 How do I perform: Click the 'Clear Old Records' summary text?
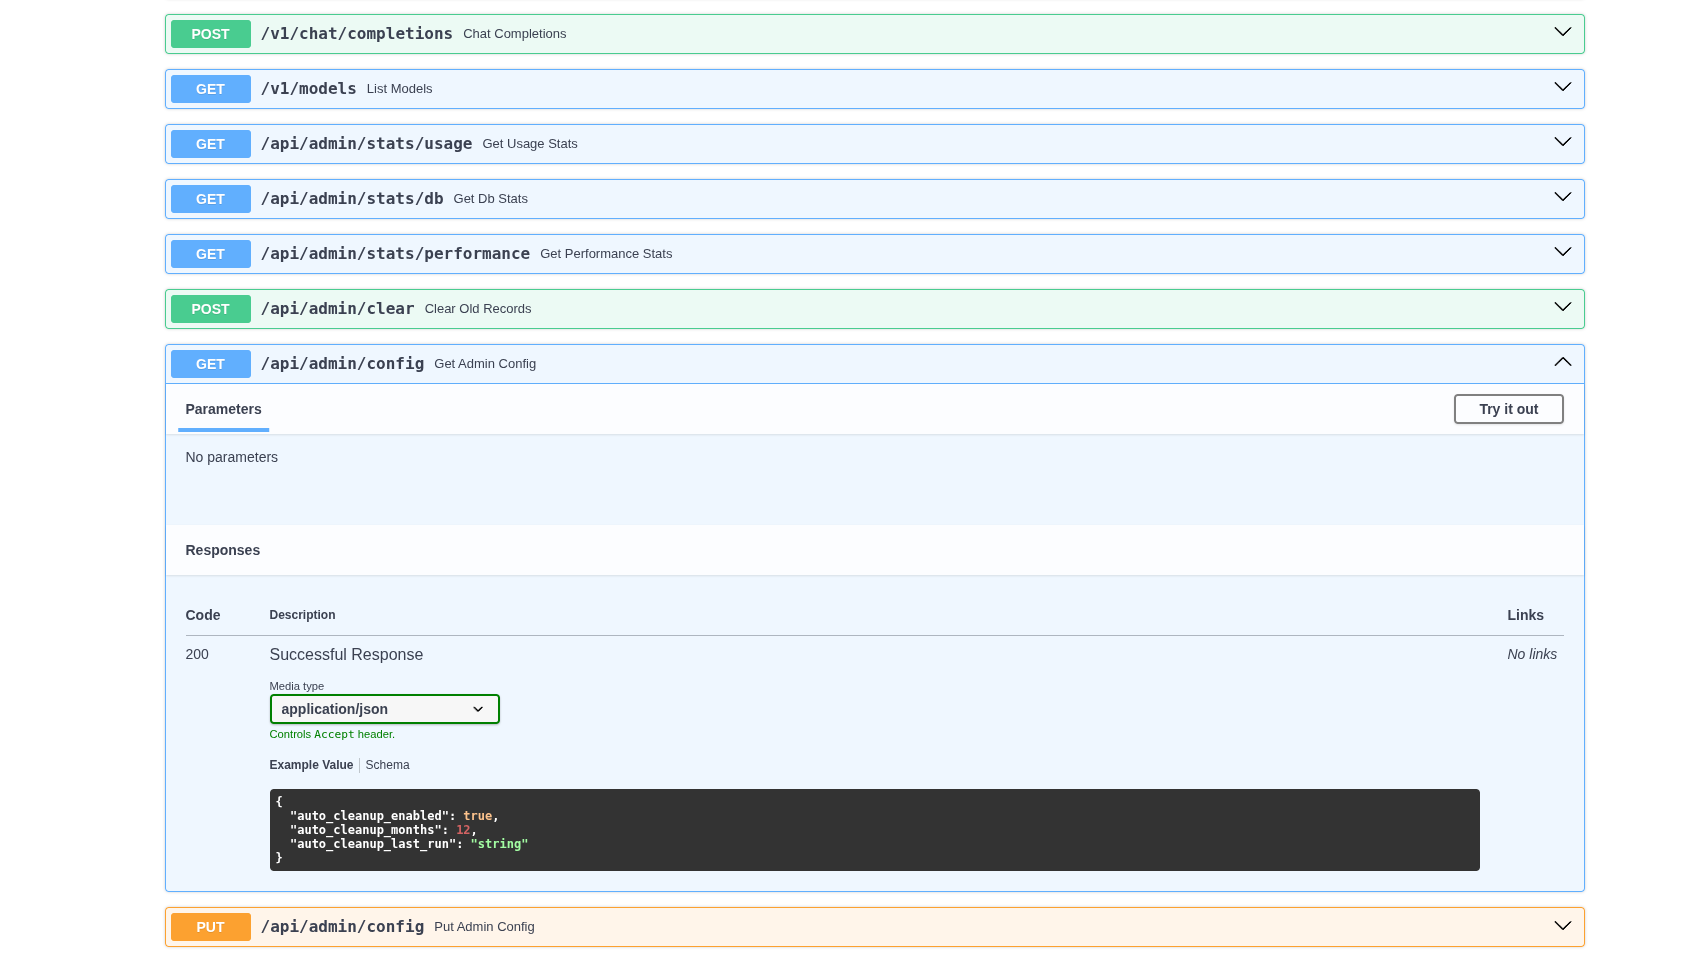(478, 309)
